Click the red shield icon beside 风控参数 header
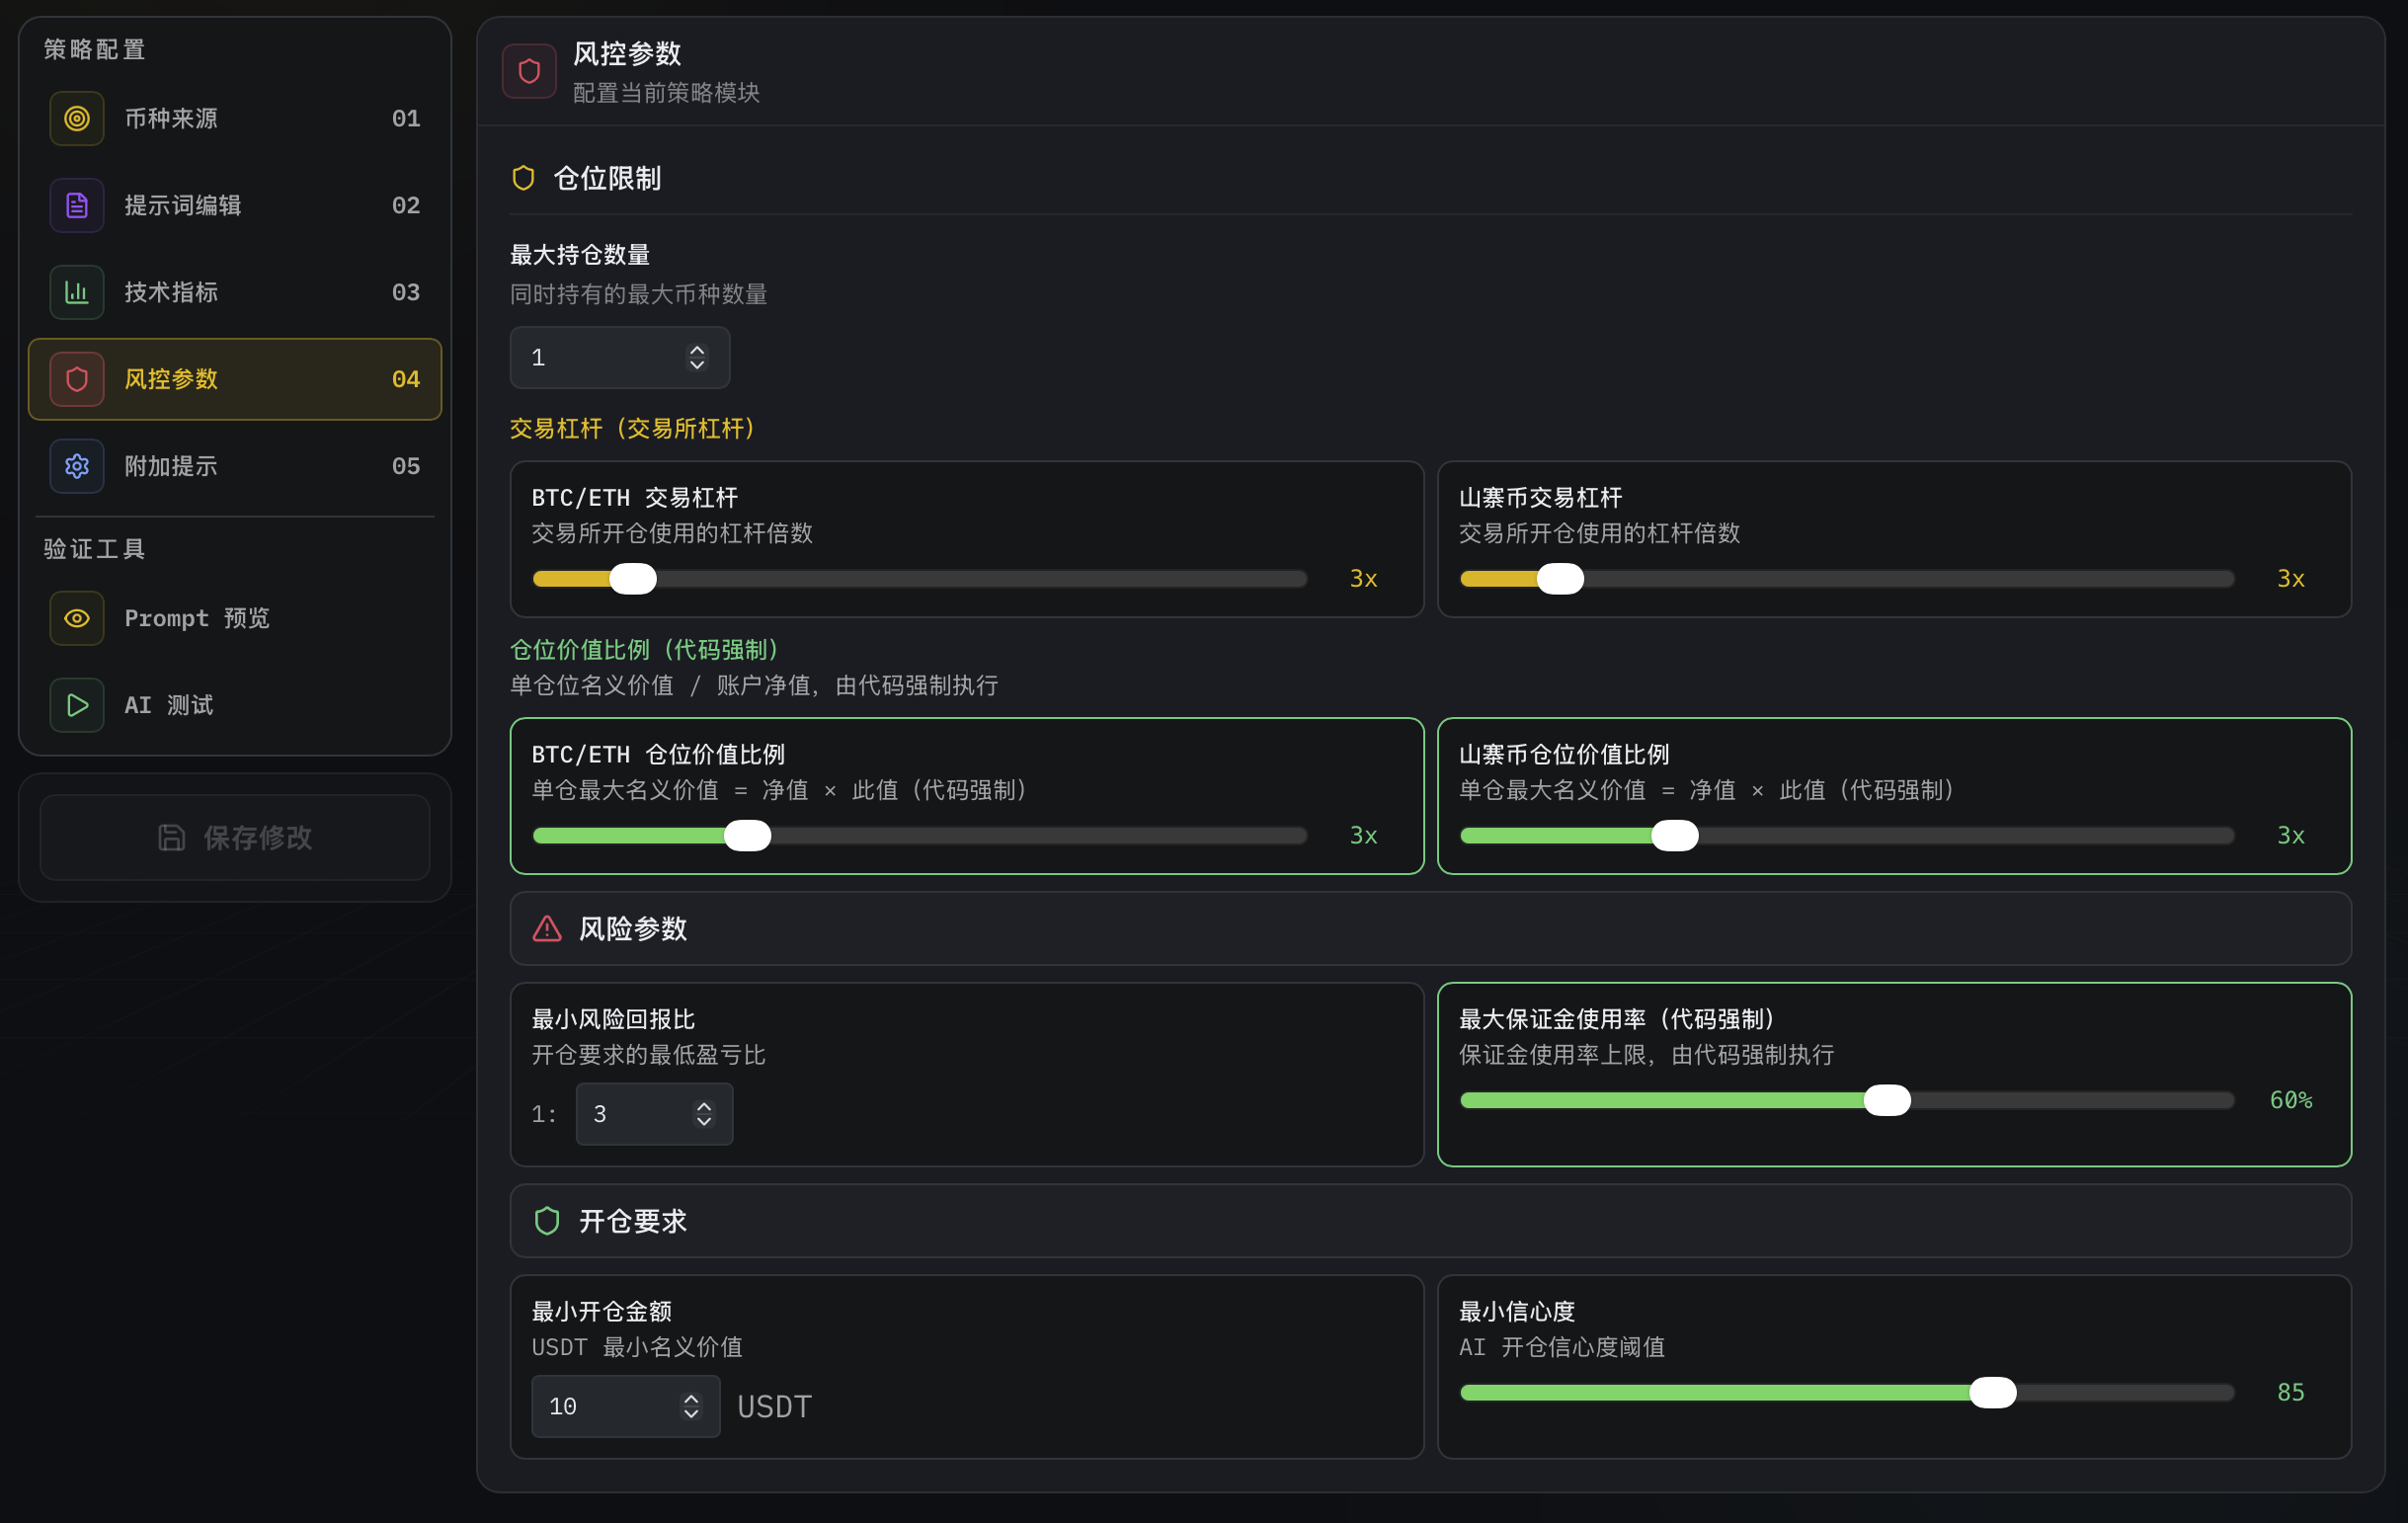Image resolution: width=2408 pixels, height=1523 pixels. (529, 71)
